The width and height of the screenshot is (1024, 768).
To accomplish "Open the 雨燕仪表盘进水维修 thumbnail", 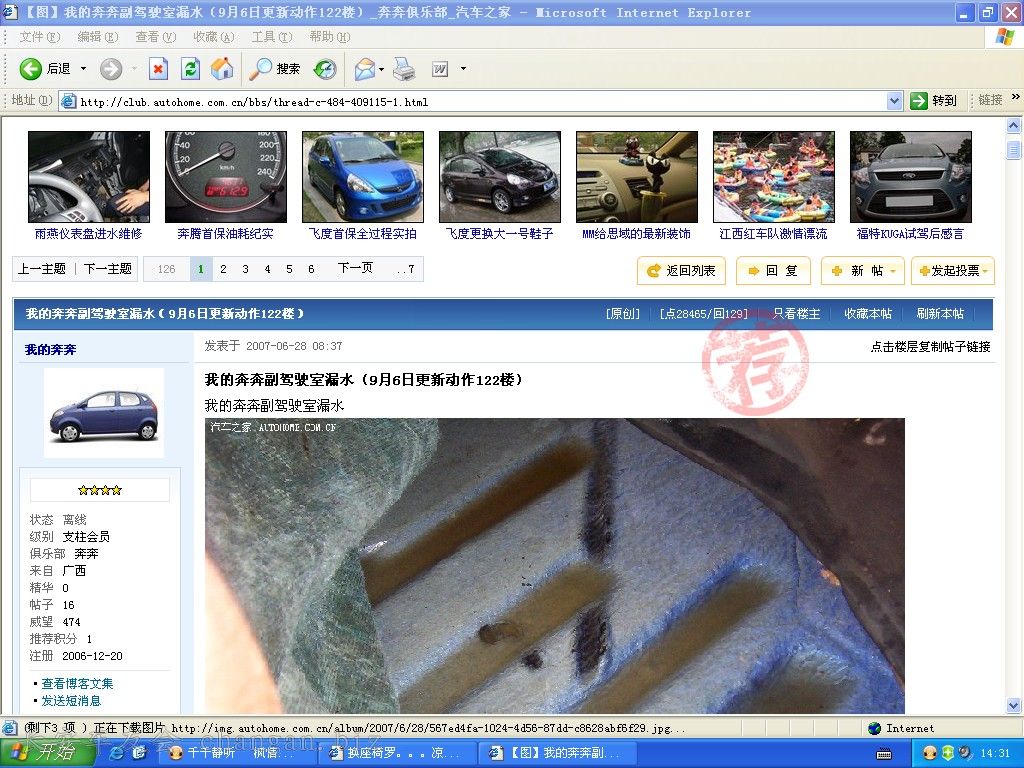I will [x=89, y=177].
